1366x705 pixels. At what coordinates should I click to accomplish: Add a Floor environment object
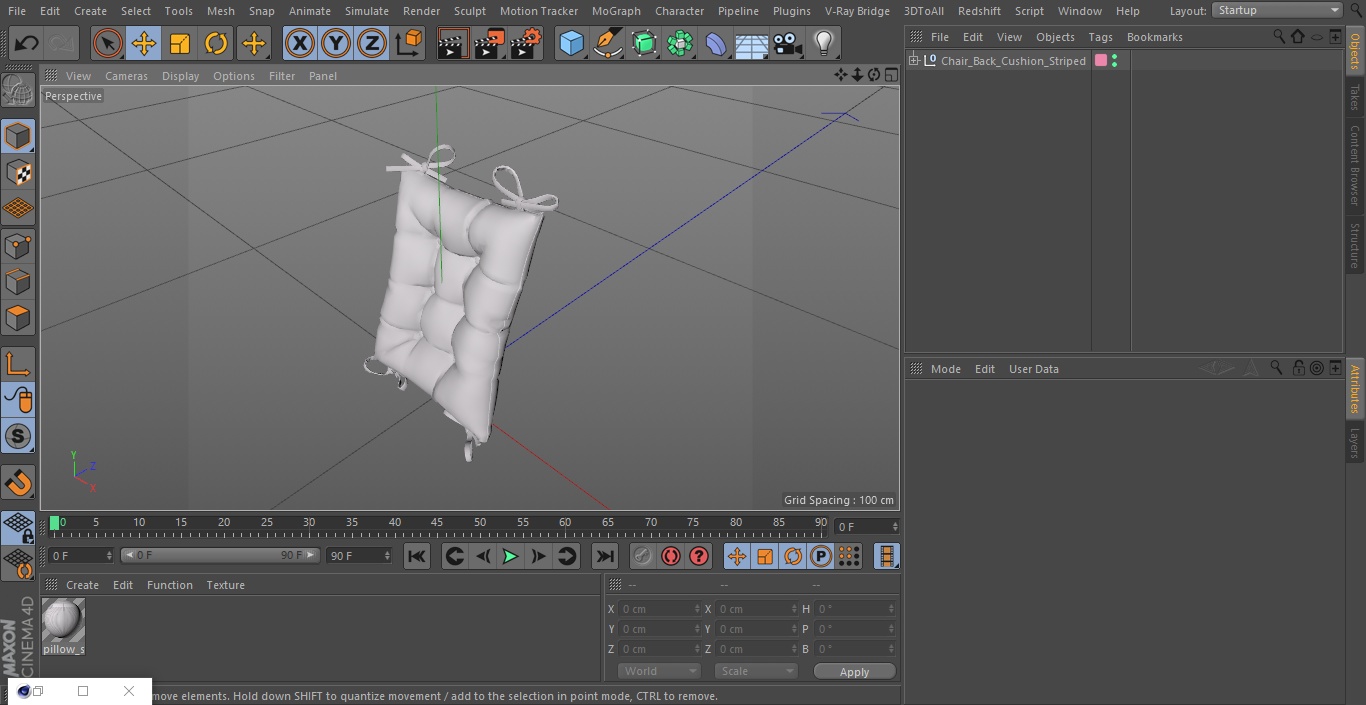pos(752,43)
